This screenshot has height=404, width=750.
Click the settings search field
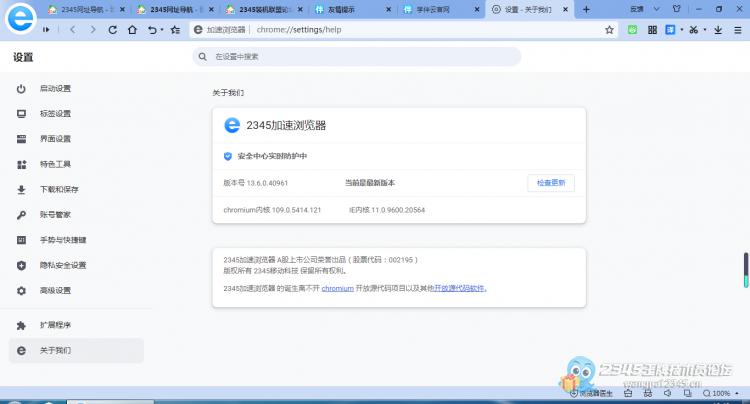357,56
